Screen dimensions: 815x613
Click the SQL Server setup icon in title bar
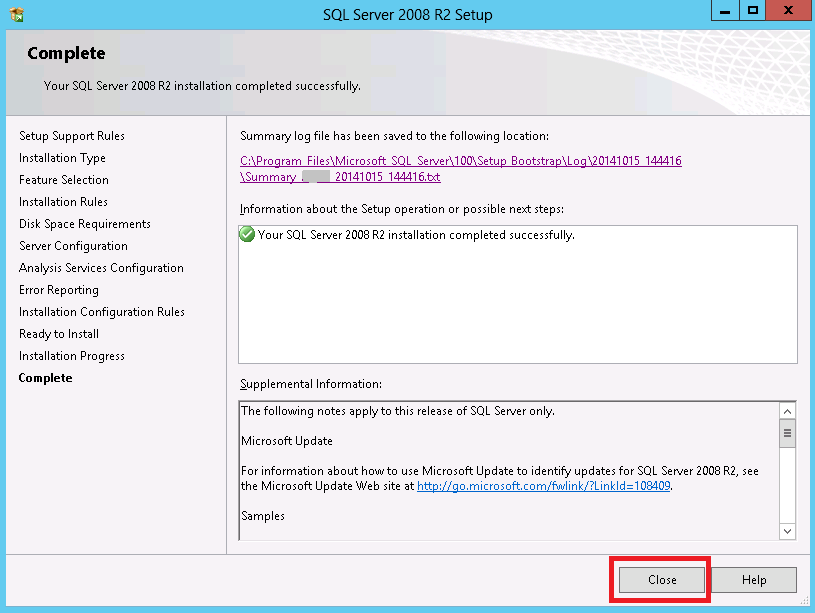tap(17, 14)
